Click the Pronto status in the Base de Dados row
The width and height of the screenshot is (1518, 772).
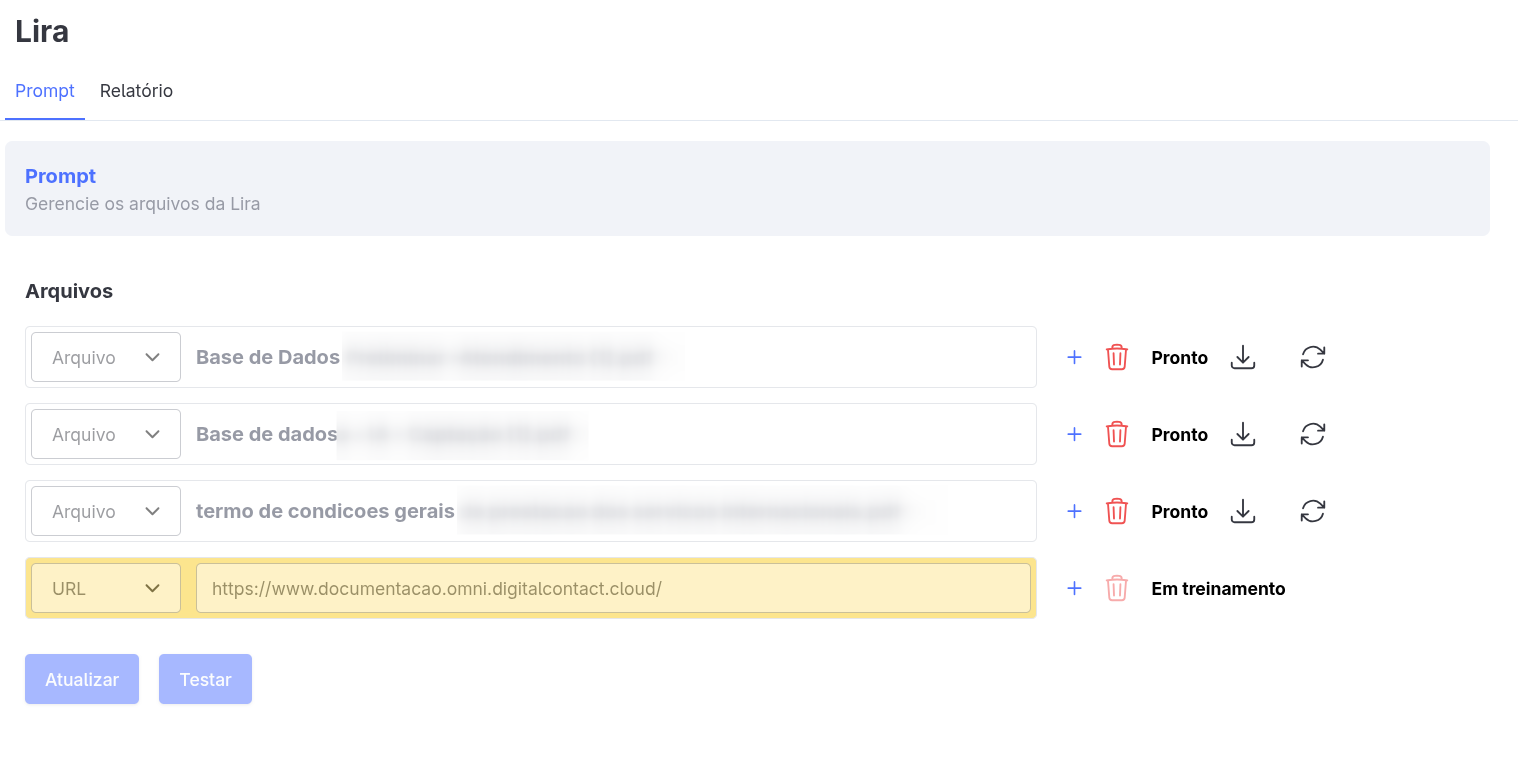tap(1180, 357)
